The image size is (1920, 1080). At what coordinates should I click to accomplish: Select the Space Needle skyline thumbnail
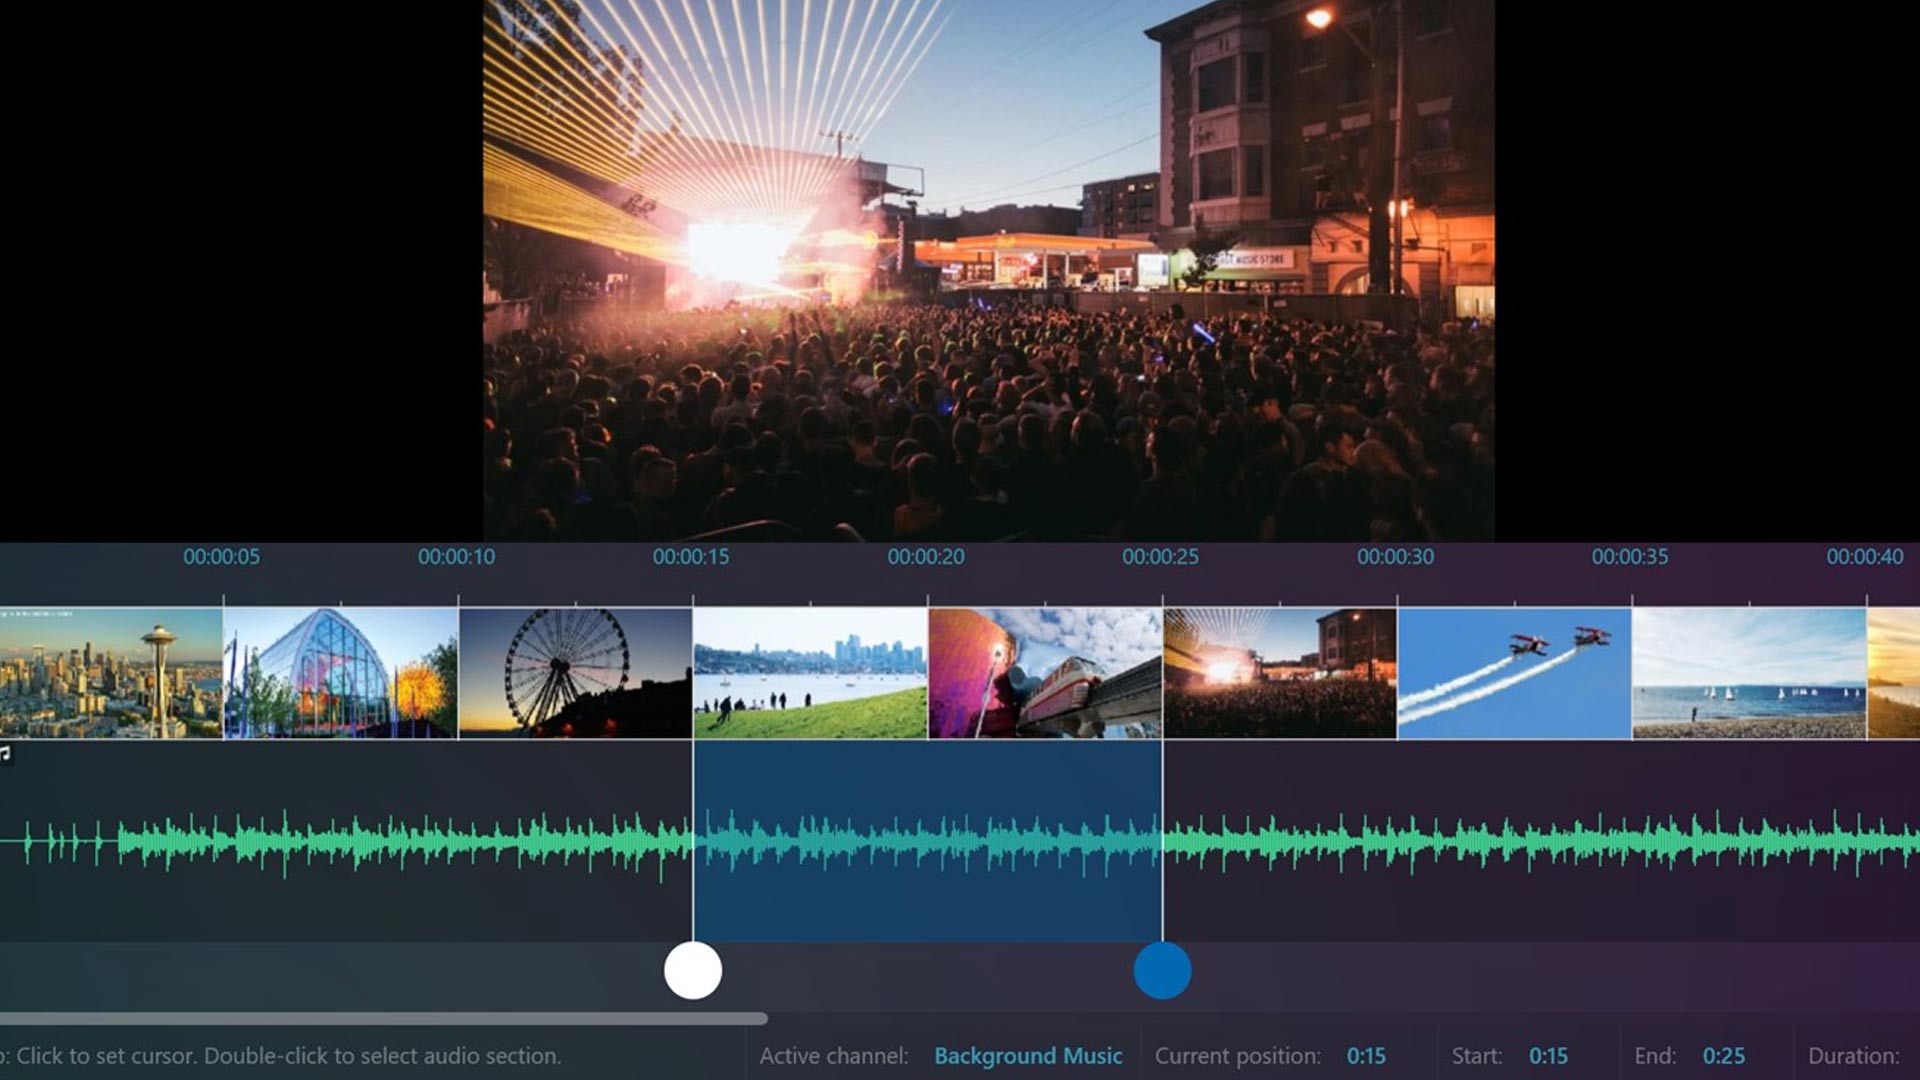coord(110,673)
